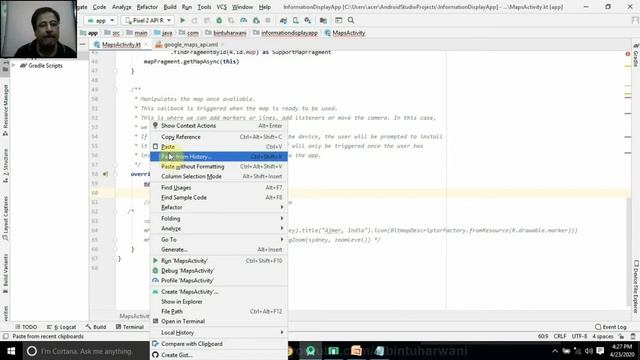Open the Event Log button
This screenshot has height=360, width=640.
[x=611, y=327]
